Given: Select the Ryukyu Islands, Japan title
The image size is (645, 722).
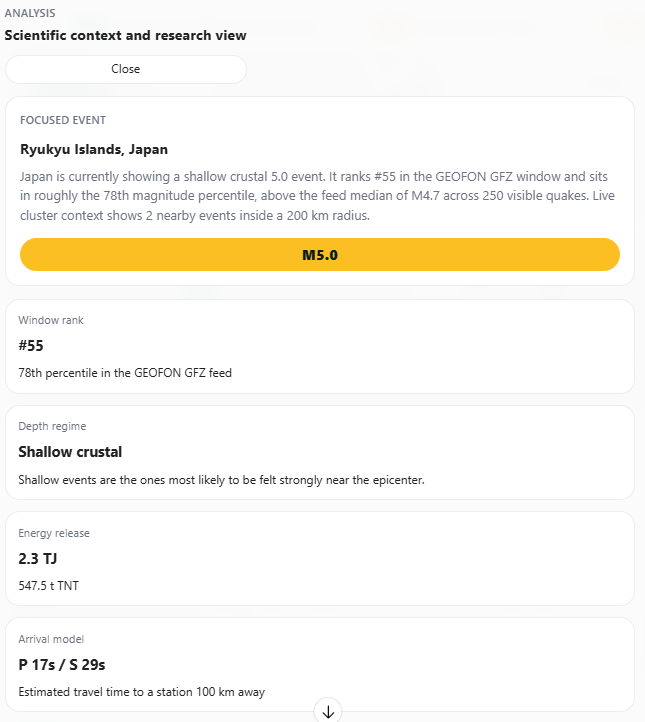Looking at the screenshot, I should click(94, 149).
